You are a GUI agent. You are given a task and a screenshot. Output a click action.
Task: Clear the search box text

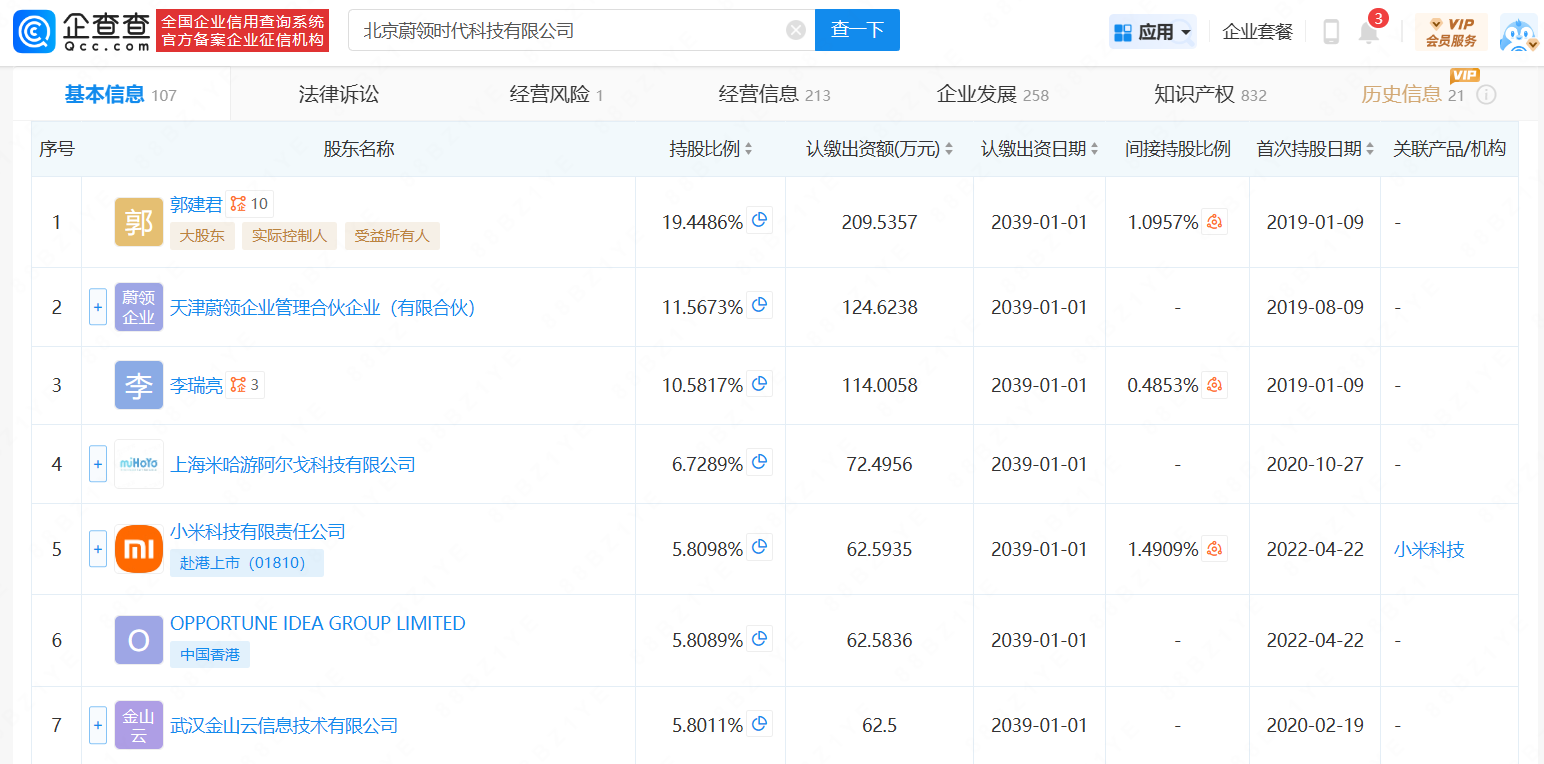[796, 31]
